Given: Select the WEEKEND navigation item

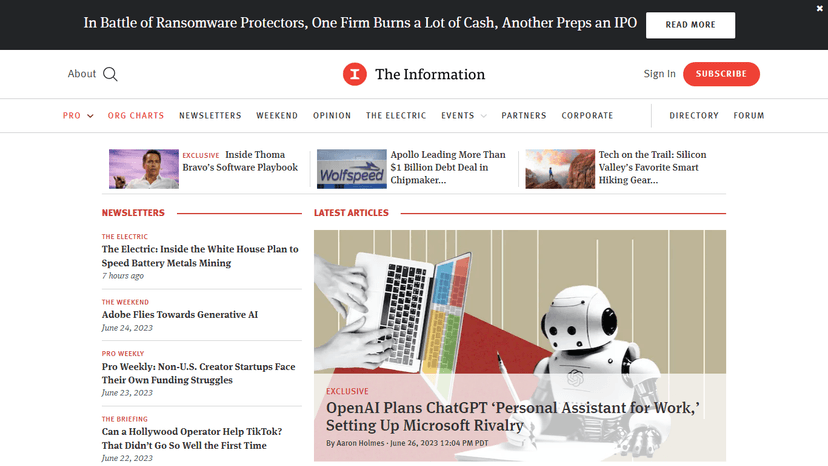Looking at the screenshot, I should coord(277,116).
